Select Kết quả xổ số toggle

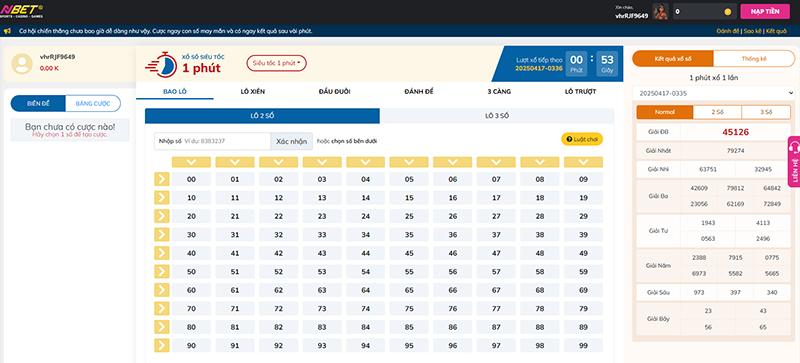pyautogui.click(x=673, y=59)
